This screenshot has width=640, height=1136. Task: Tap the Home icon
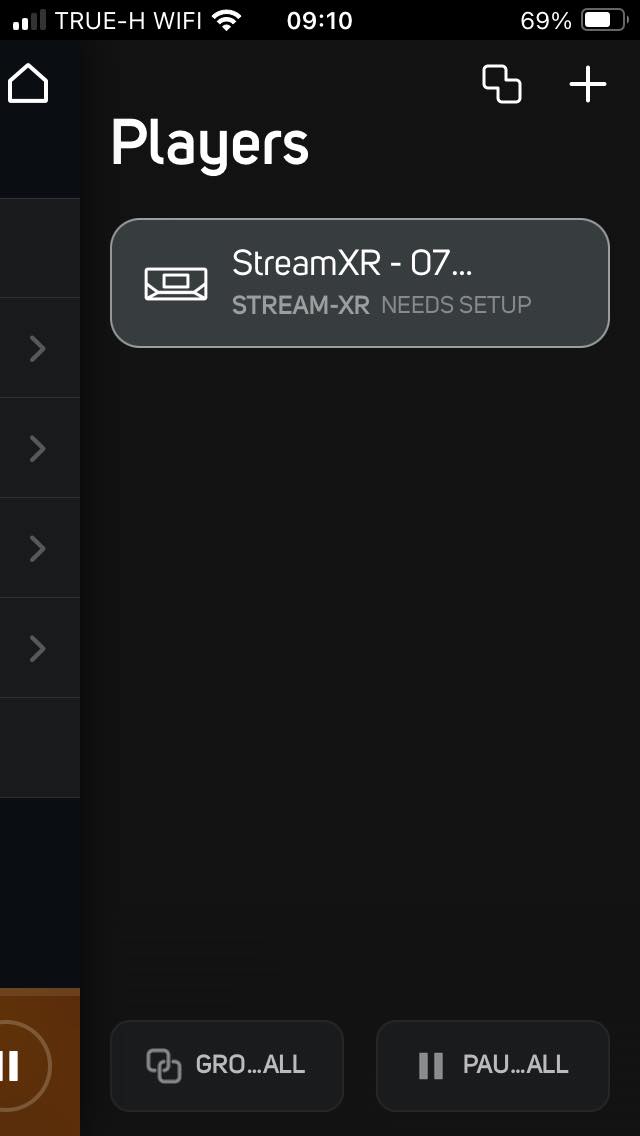28,83
